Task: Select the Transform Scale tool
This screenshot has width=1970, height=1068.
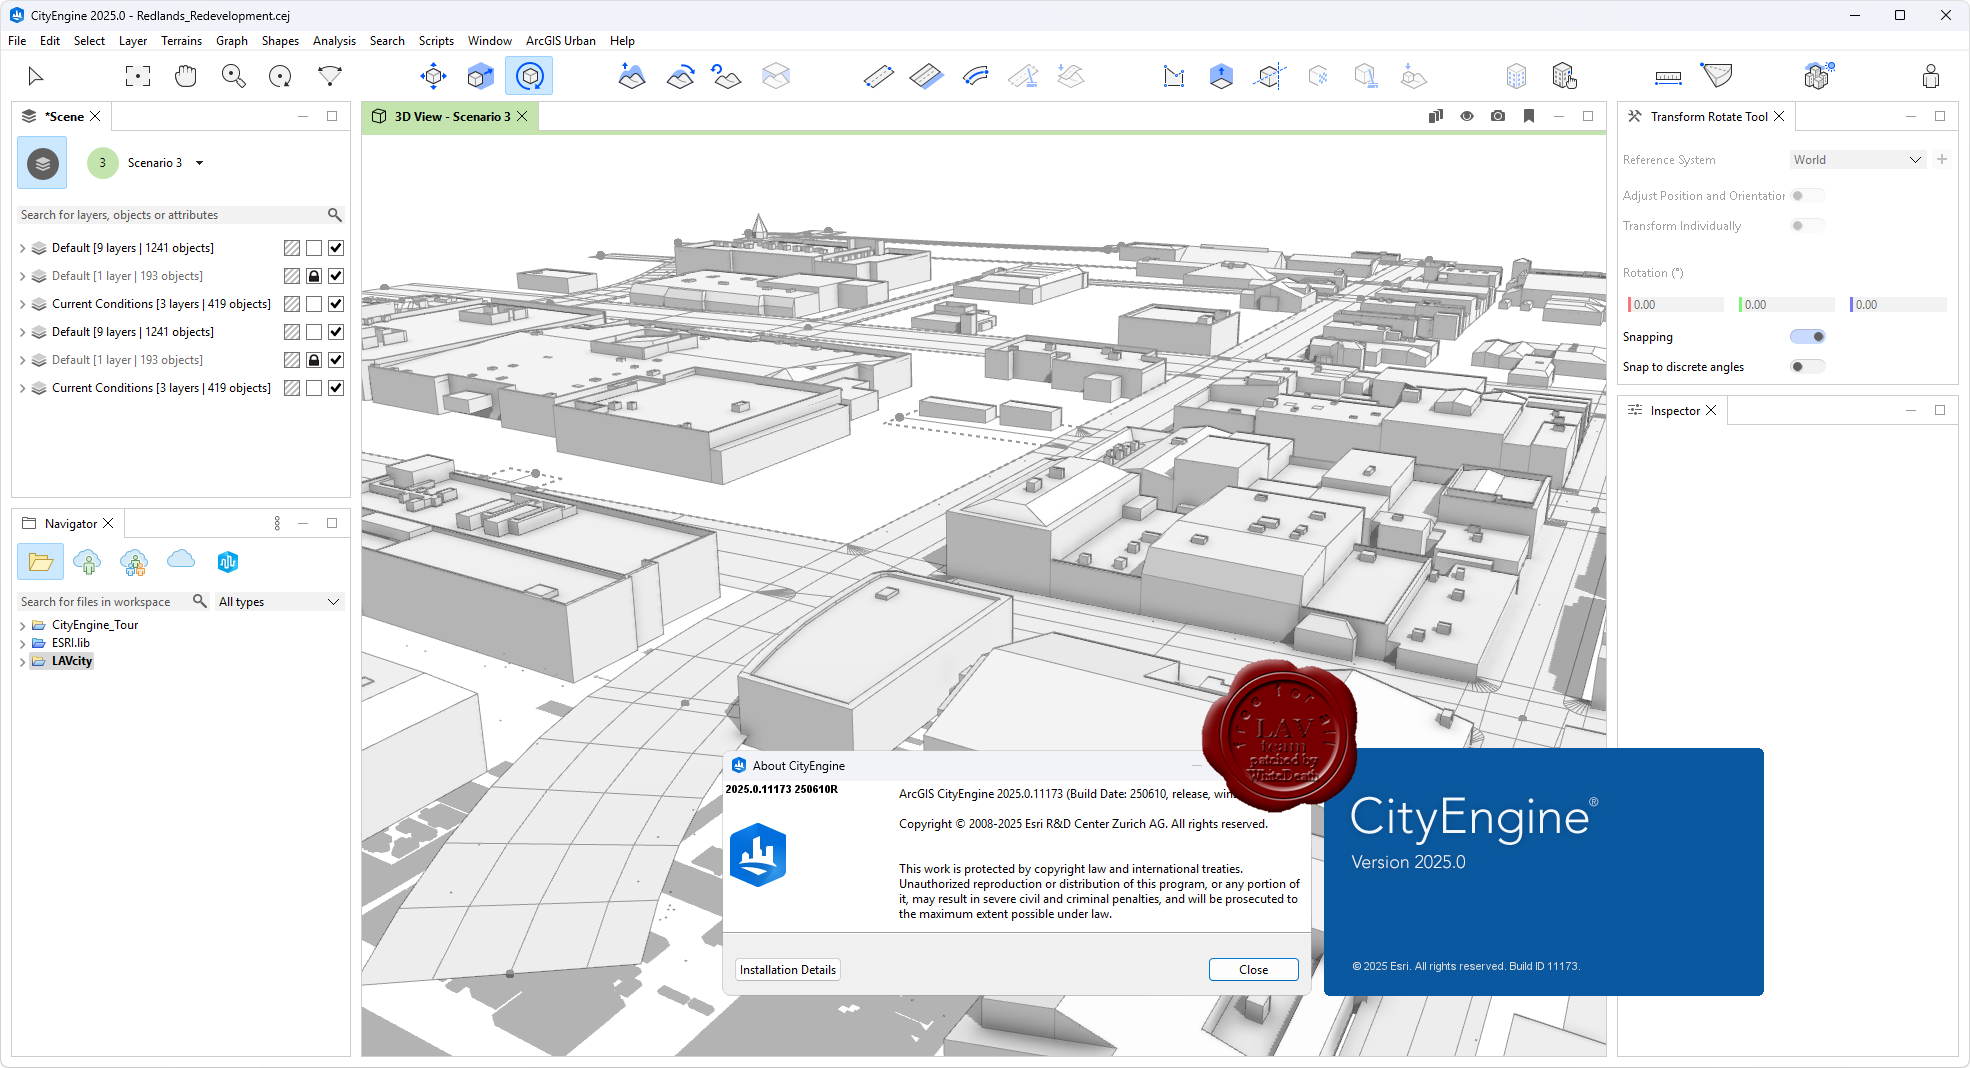Action: click(481, 76)
